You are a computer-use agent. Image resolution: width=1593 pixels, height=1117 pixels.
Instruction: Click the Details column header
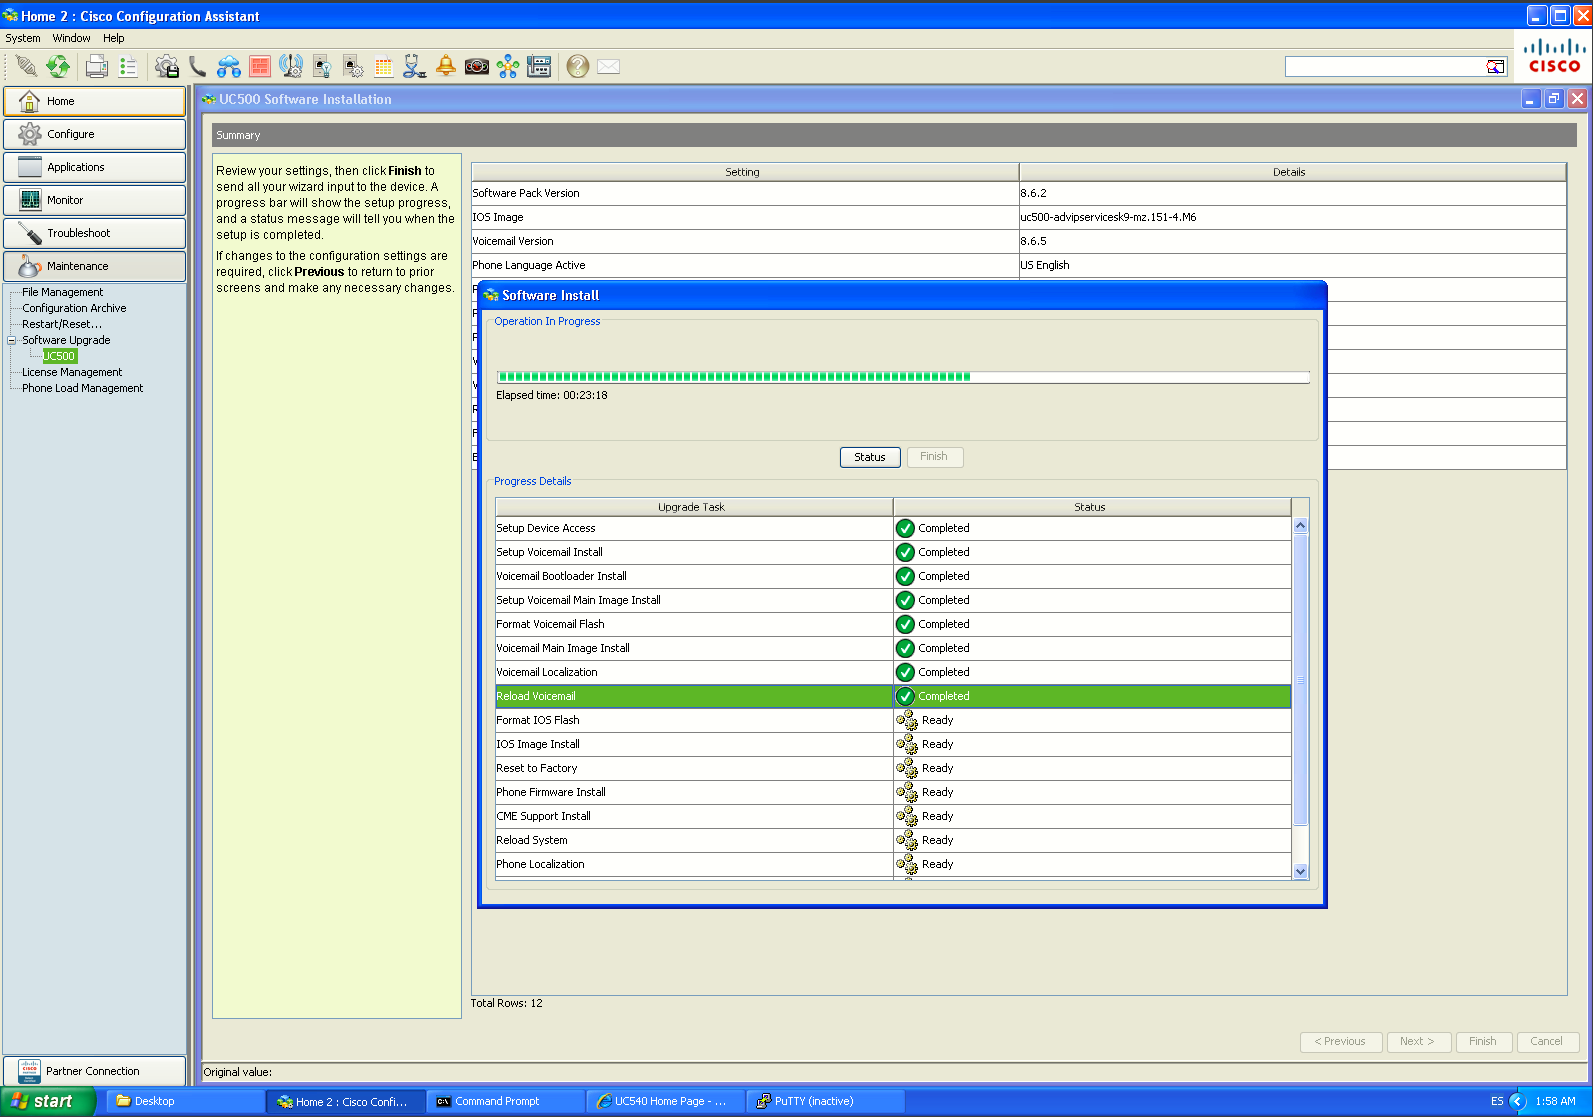click(1292, 172)
